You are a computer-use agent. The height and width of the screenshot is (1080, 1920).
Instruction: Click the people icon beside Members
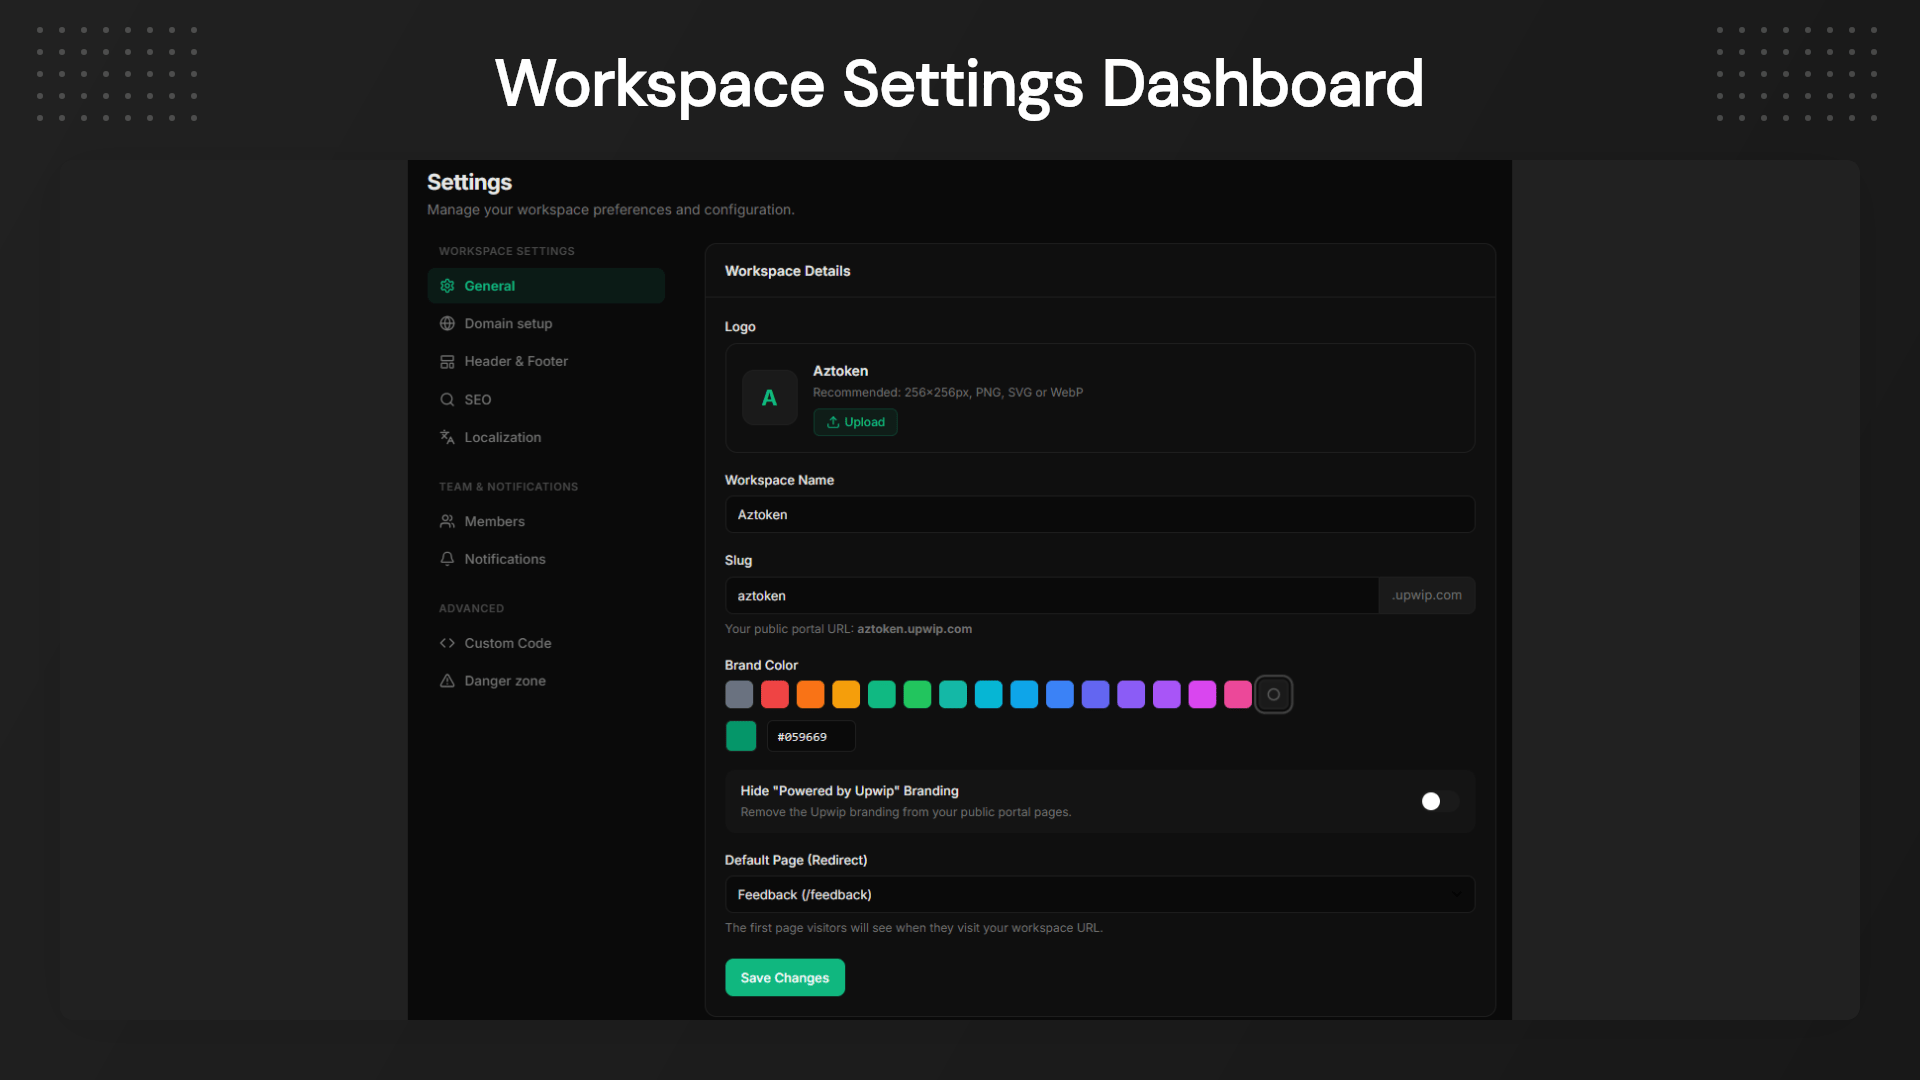click(447, 522)
